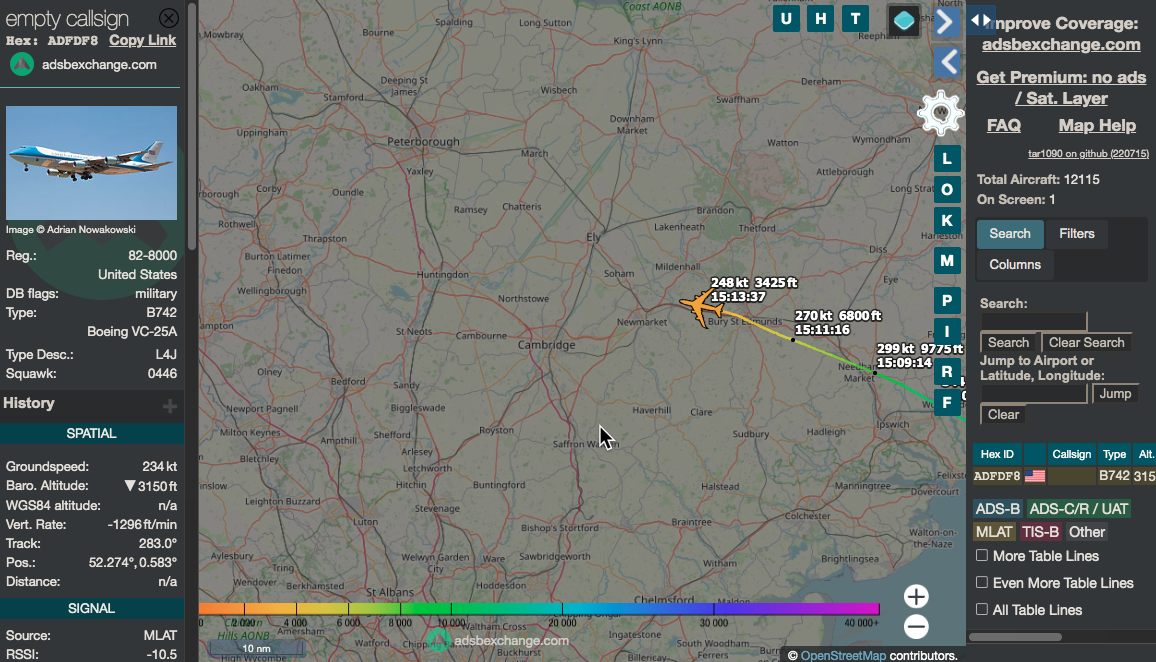Viewport: 1156px width, 662px height.
Task: Click the United States flag in table row
Action: tap(1035, 476)
